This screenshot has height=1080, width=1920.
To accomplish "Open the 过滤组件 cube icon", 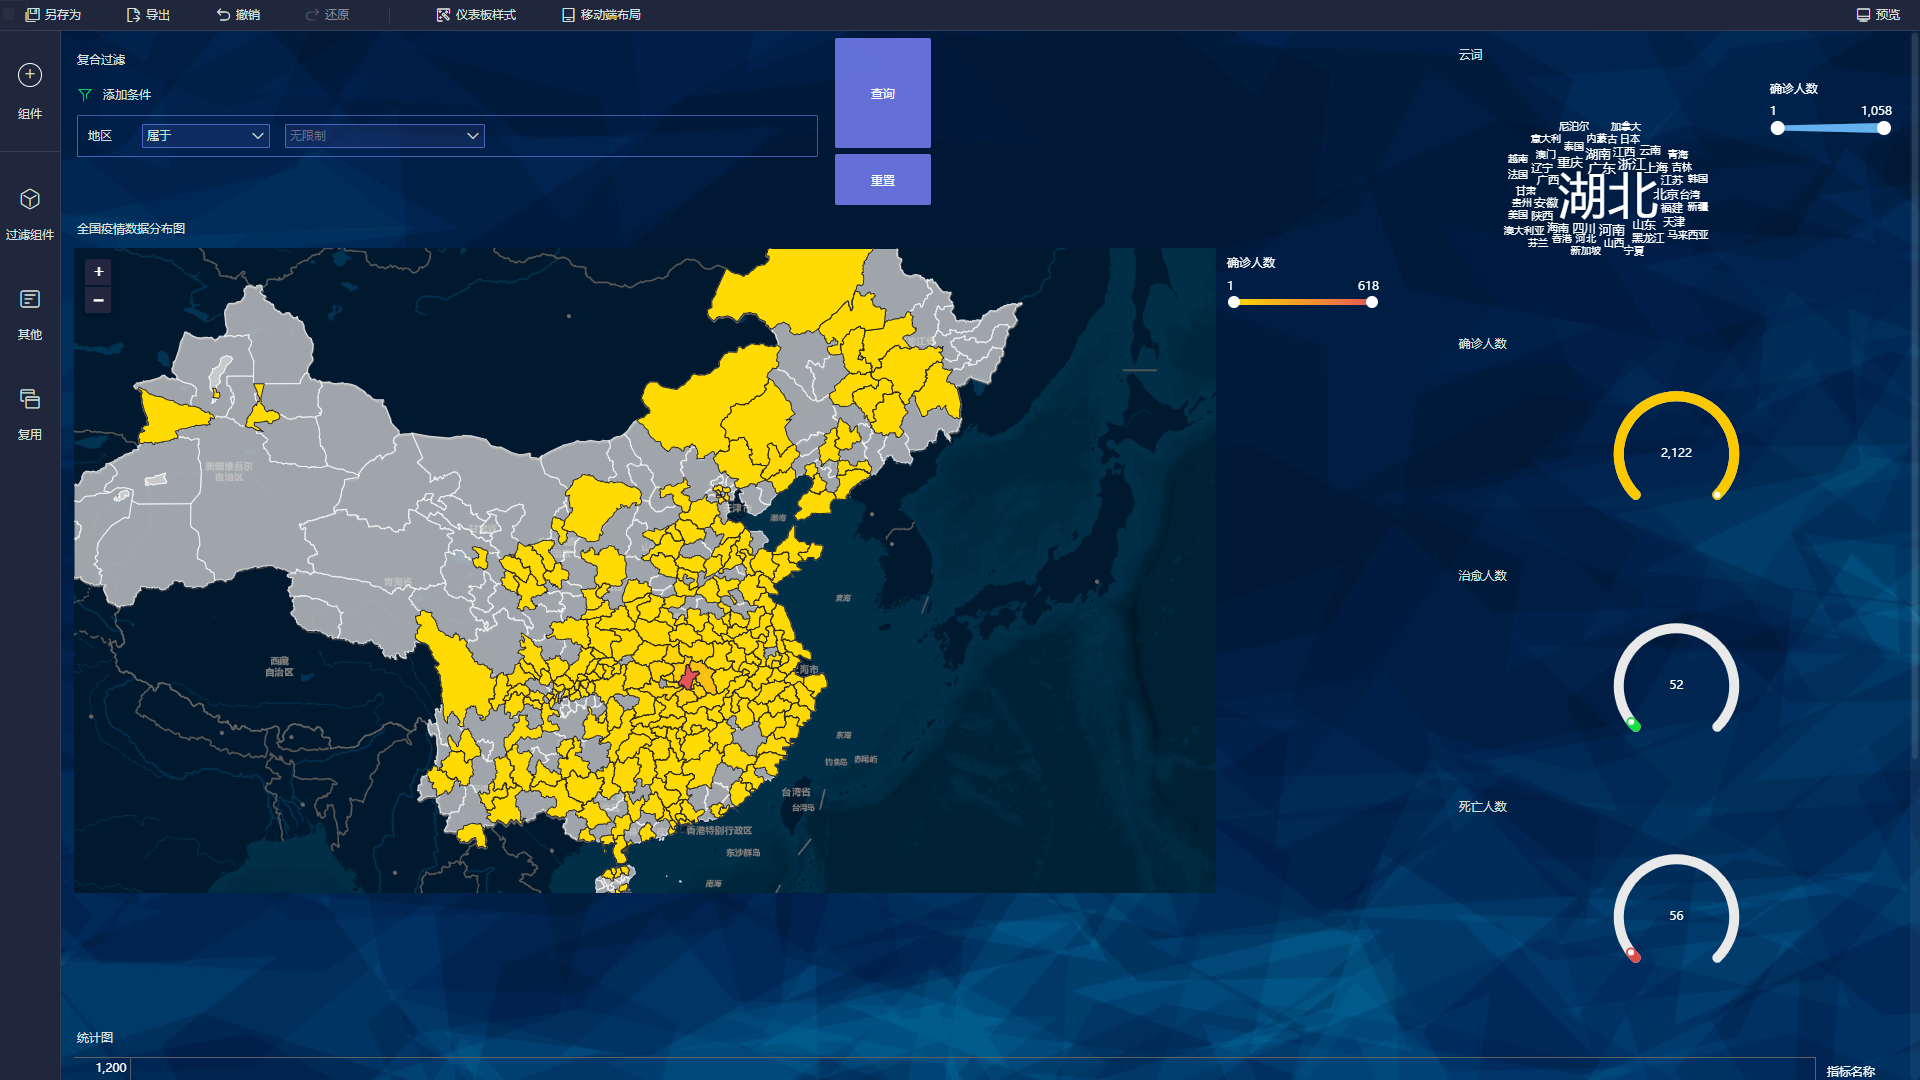I will (x=30, y=199).
